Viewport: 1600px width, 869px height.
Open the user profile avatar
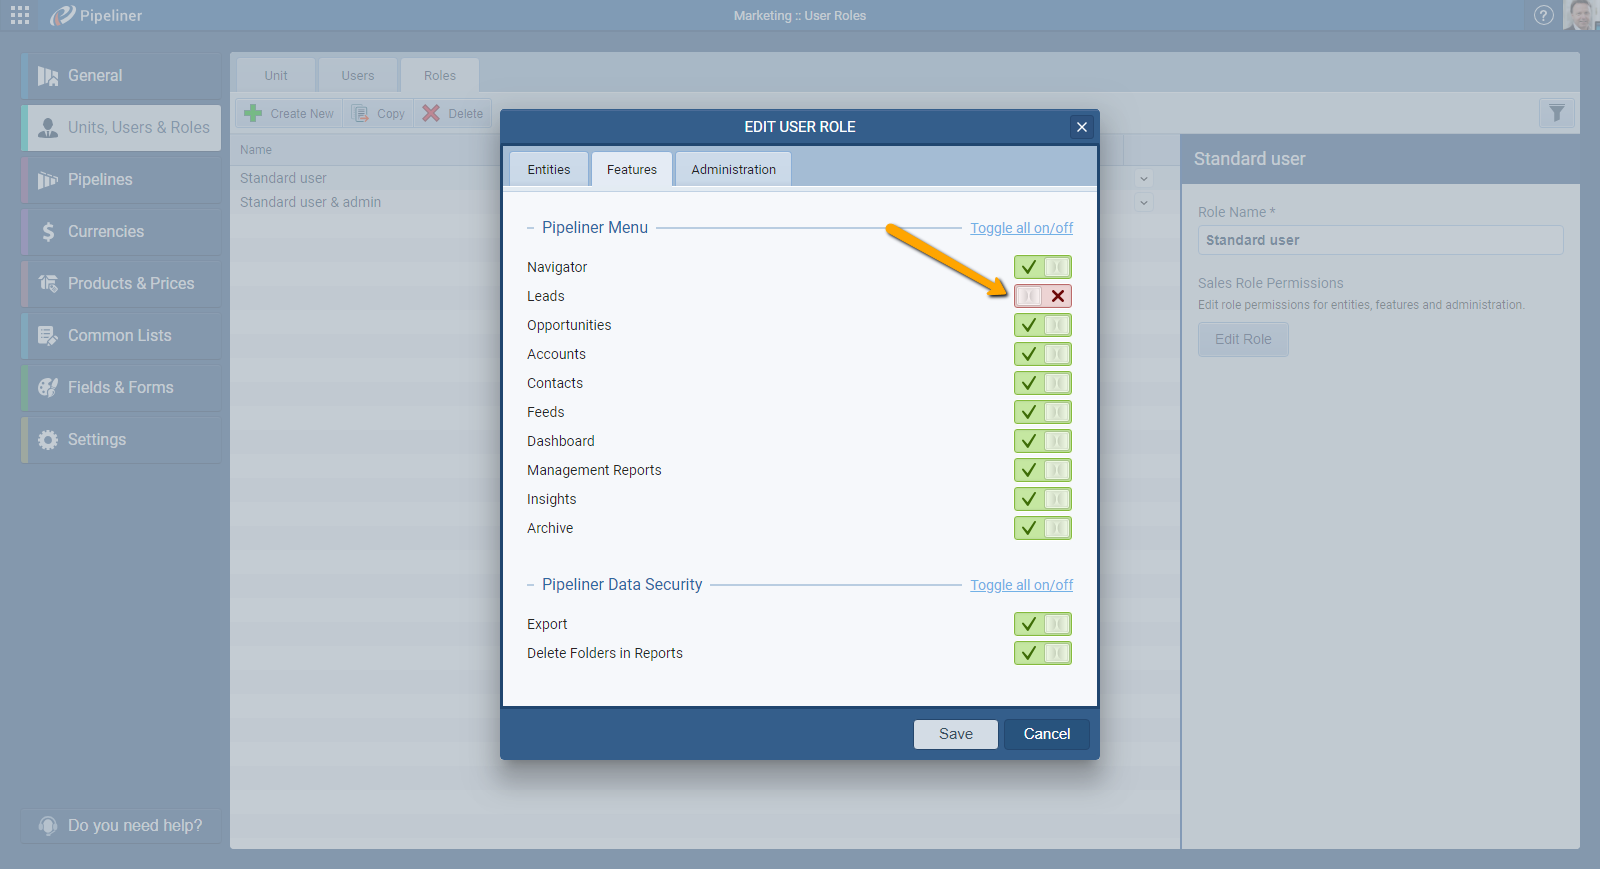click(x=1580, y=15)
